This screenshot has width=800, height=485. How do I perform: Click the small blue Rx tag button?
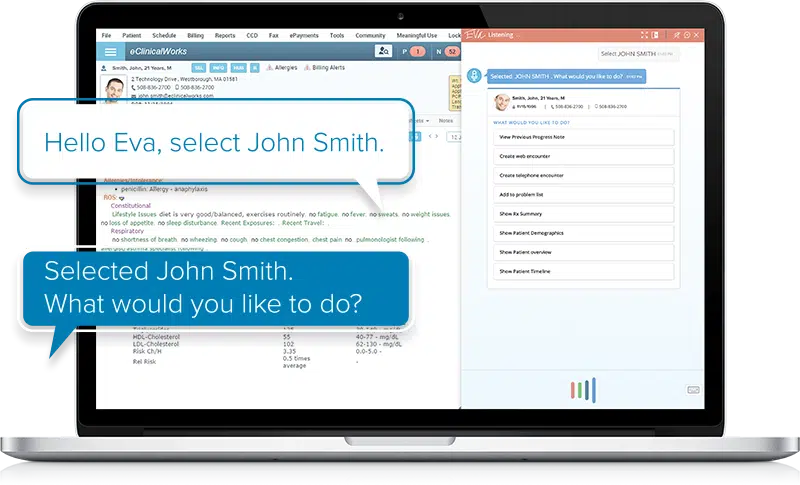[x=255, y=68]
